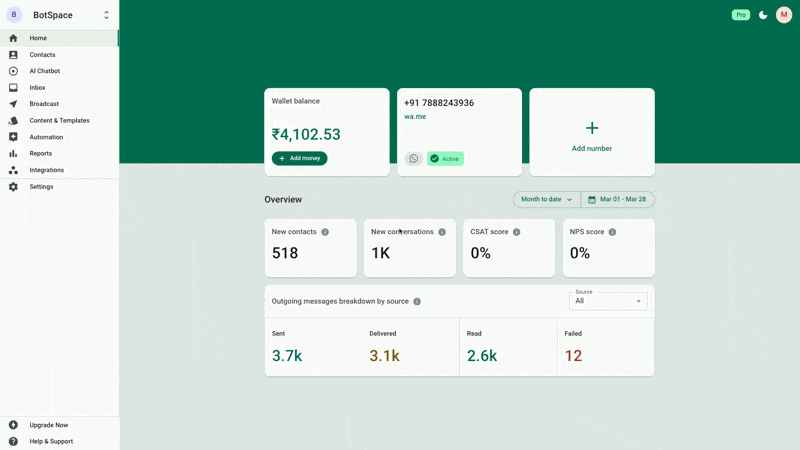Click the Overview heading
Image resolution: width=800 pixels, height=450 pixels.
[283, 199]
